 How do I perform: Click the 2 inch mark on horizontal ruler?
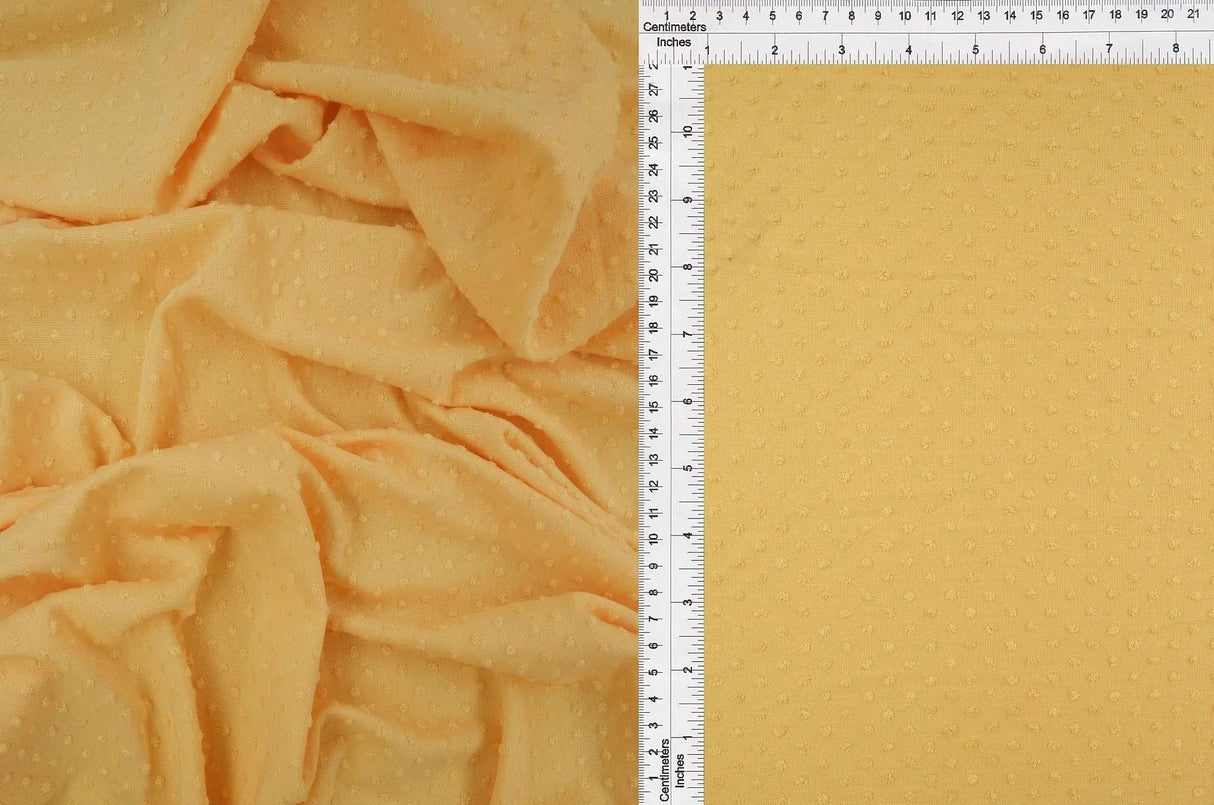(x=774, y=49)
